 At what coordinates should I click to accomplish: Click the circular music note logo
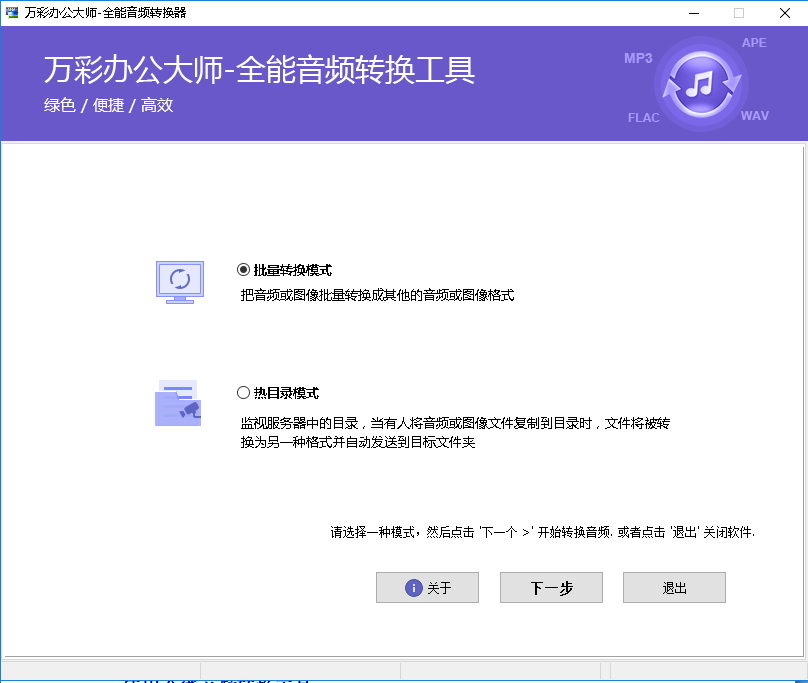(706, 84)
